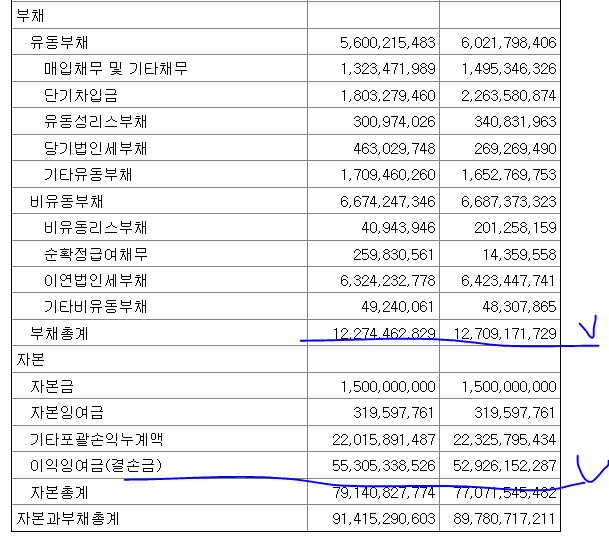
Task: Select the 매입채무 및 기타채무 label
Action: coord(116,69)
